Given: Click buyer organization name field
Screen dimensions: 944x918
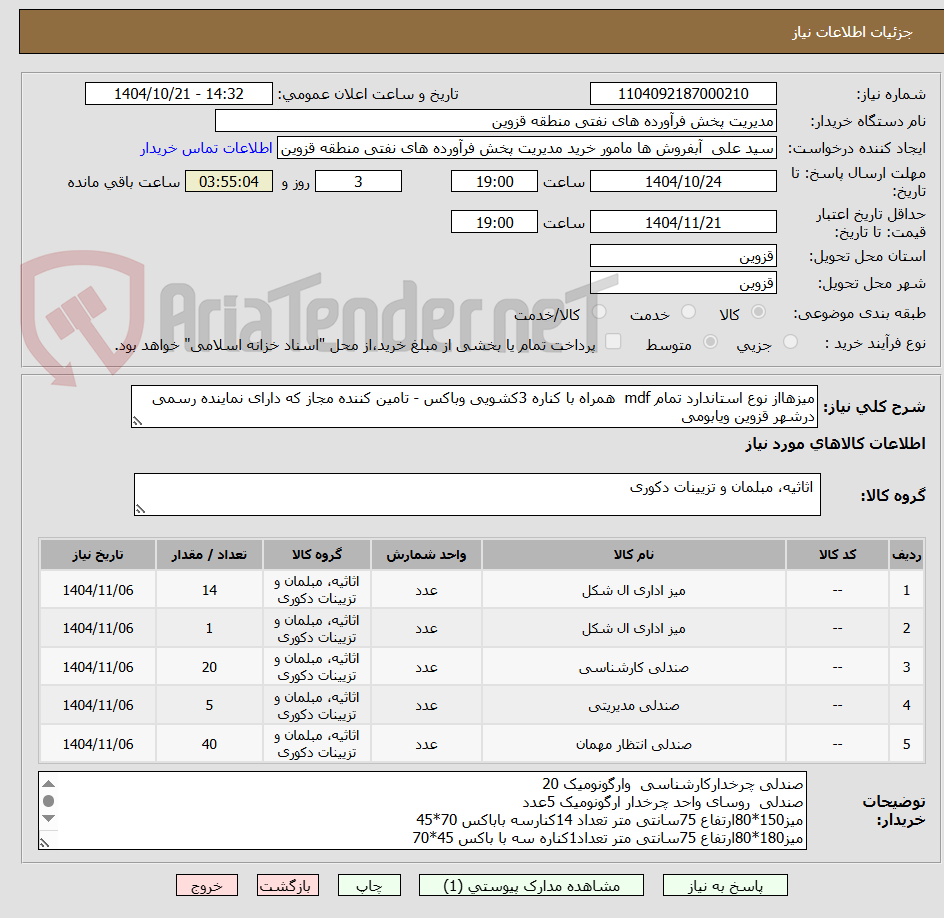Looking at the screenshot, I should [x=495, y=121].
